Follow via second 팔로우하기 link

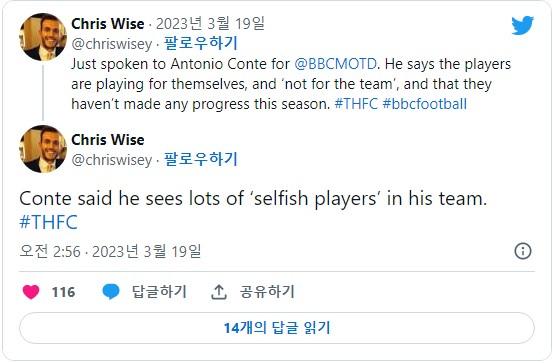coord(201,159)
